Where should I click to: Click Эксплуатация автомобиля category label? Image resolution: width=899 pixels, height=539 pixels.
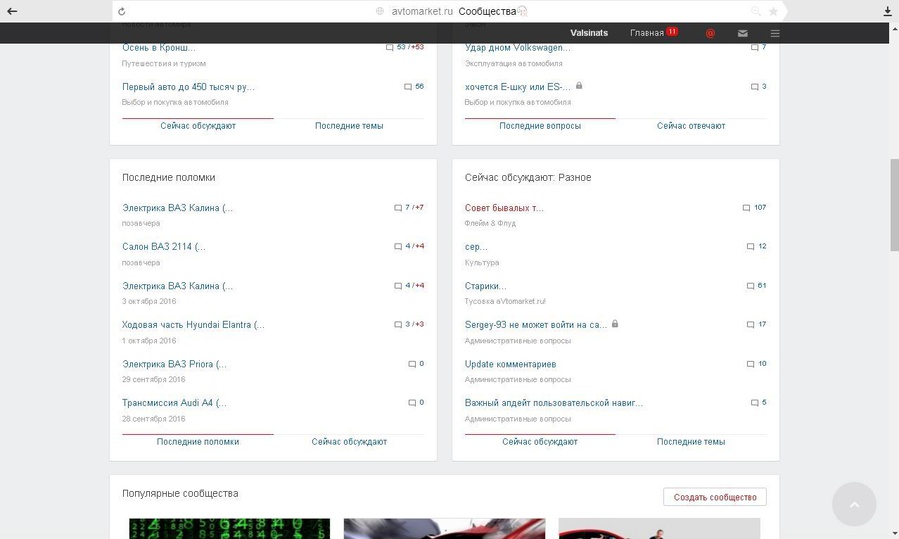click(x=514, y=64)
